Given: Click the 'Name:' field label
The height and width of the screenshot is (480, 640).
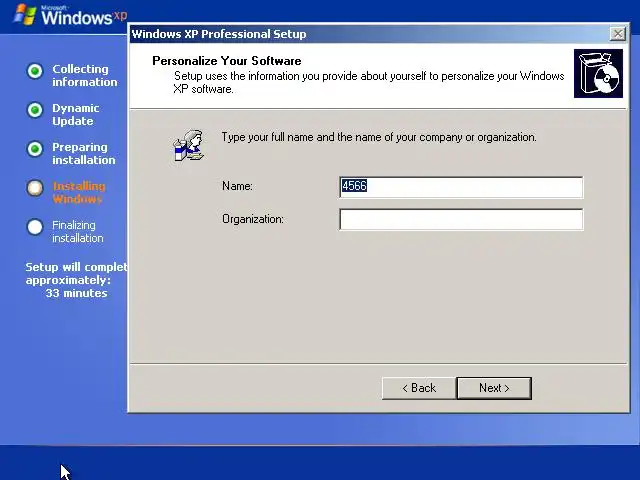Looking at the screenshot, I should click(x=237, y=186).
